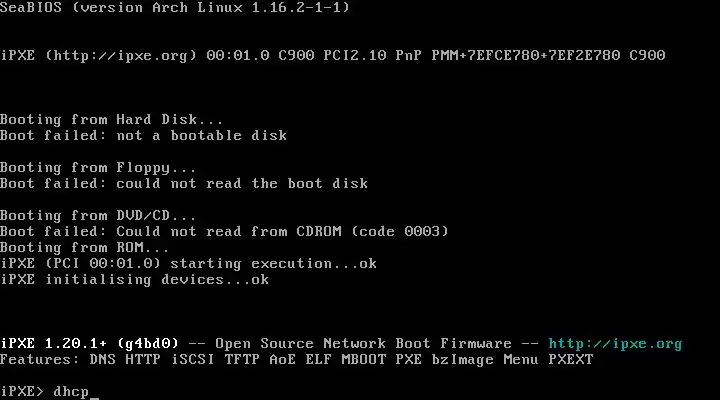Viewport: 720px width, 400px height.
Task: Click 'Open Source Network Boot Firmware' text
Action: pyautogui.click(x=363, y=343)
